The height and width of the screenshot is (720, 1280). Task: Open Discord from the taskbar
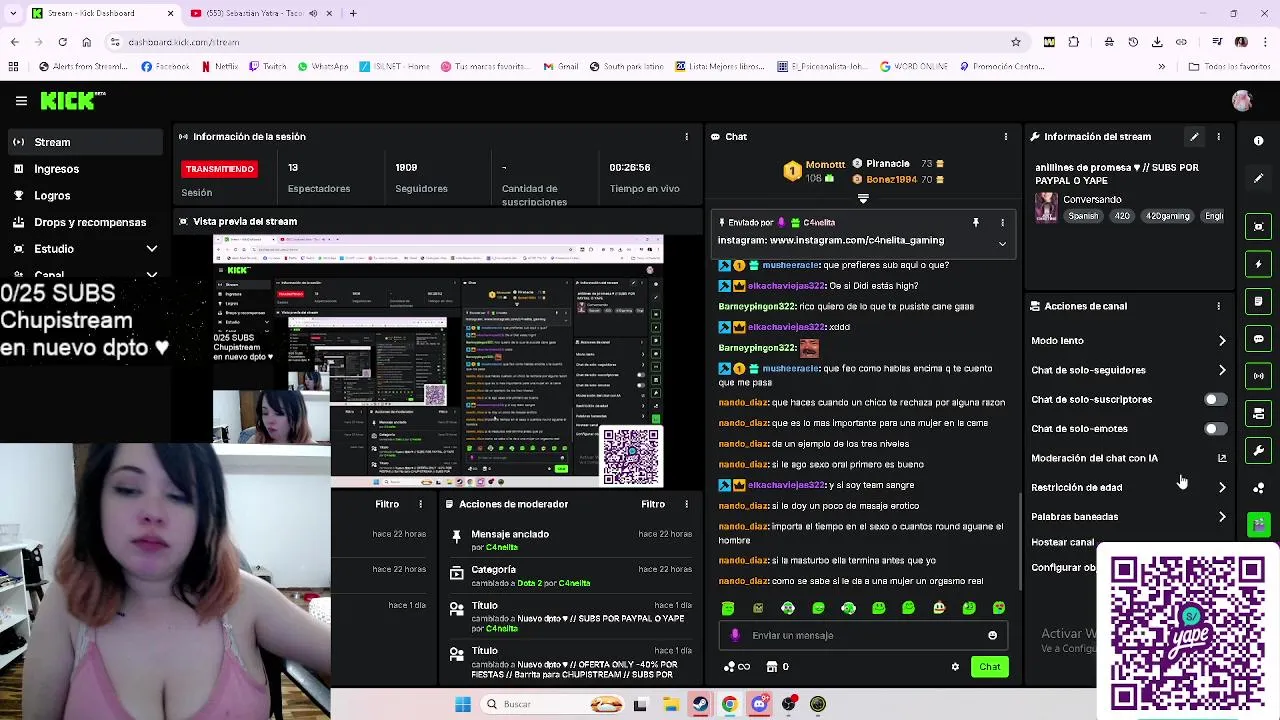point(759,704)
